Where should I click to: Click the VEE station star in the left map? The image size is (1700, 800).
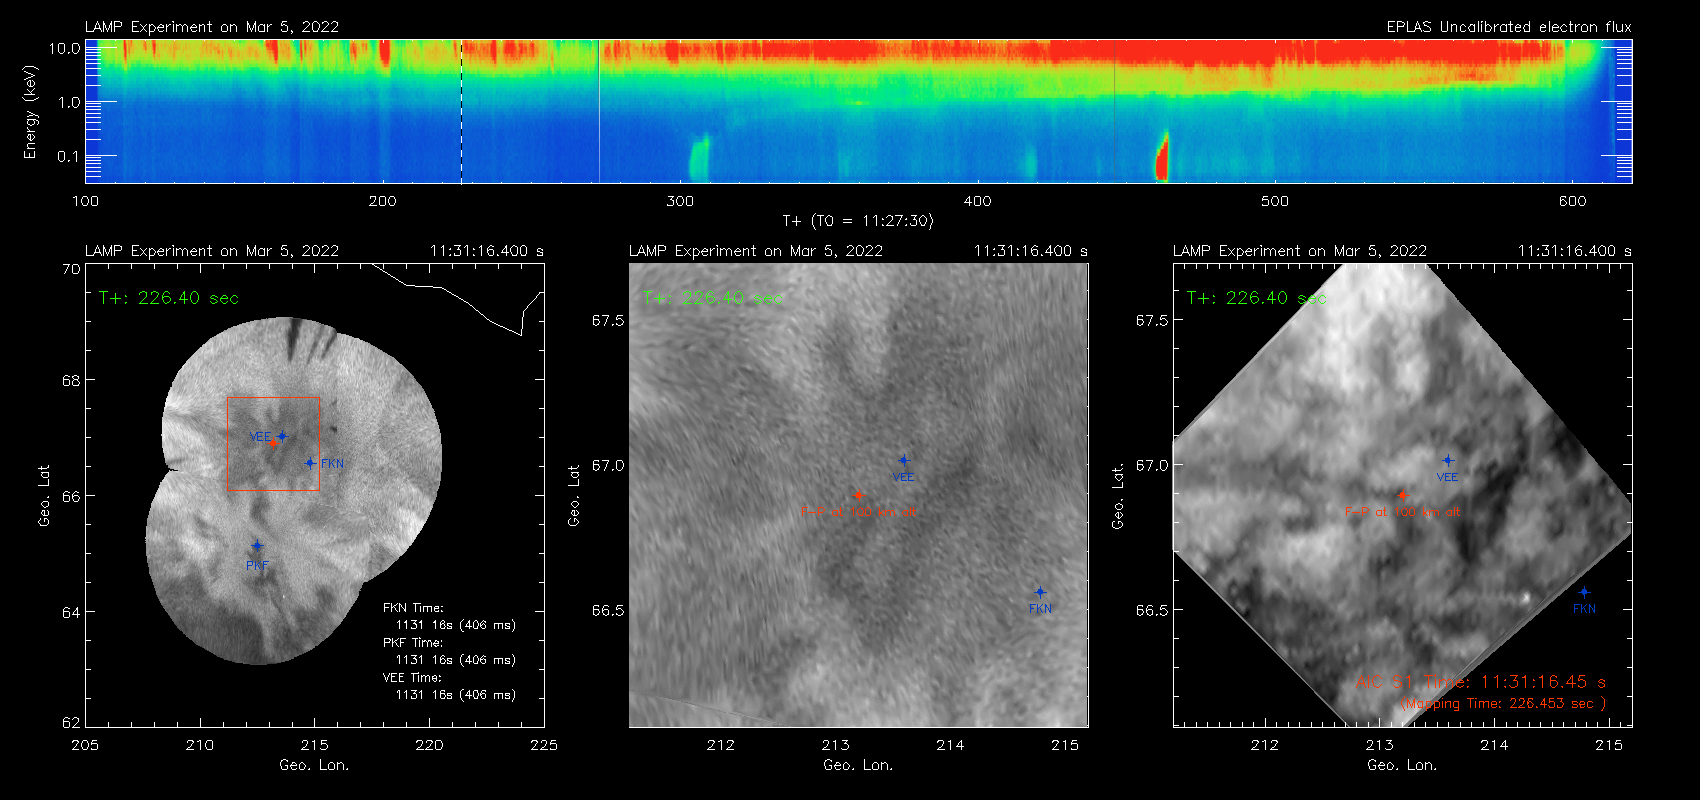[x=282, y=436]
